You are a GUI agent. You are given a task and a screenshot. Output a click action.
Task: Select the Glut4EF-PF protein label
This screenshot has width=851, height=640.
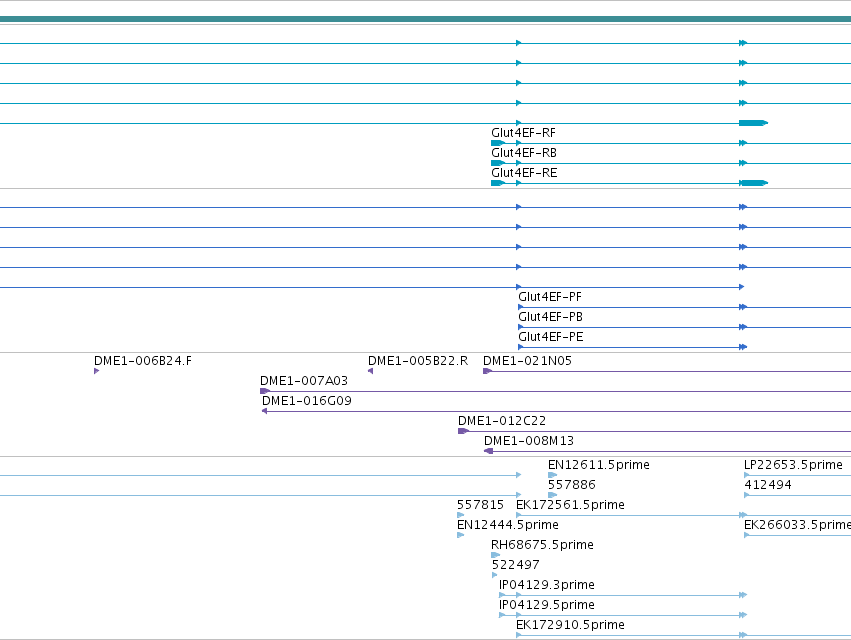pyautogui.click(x=550, y=297)
